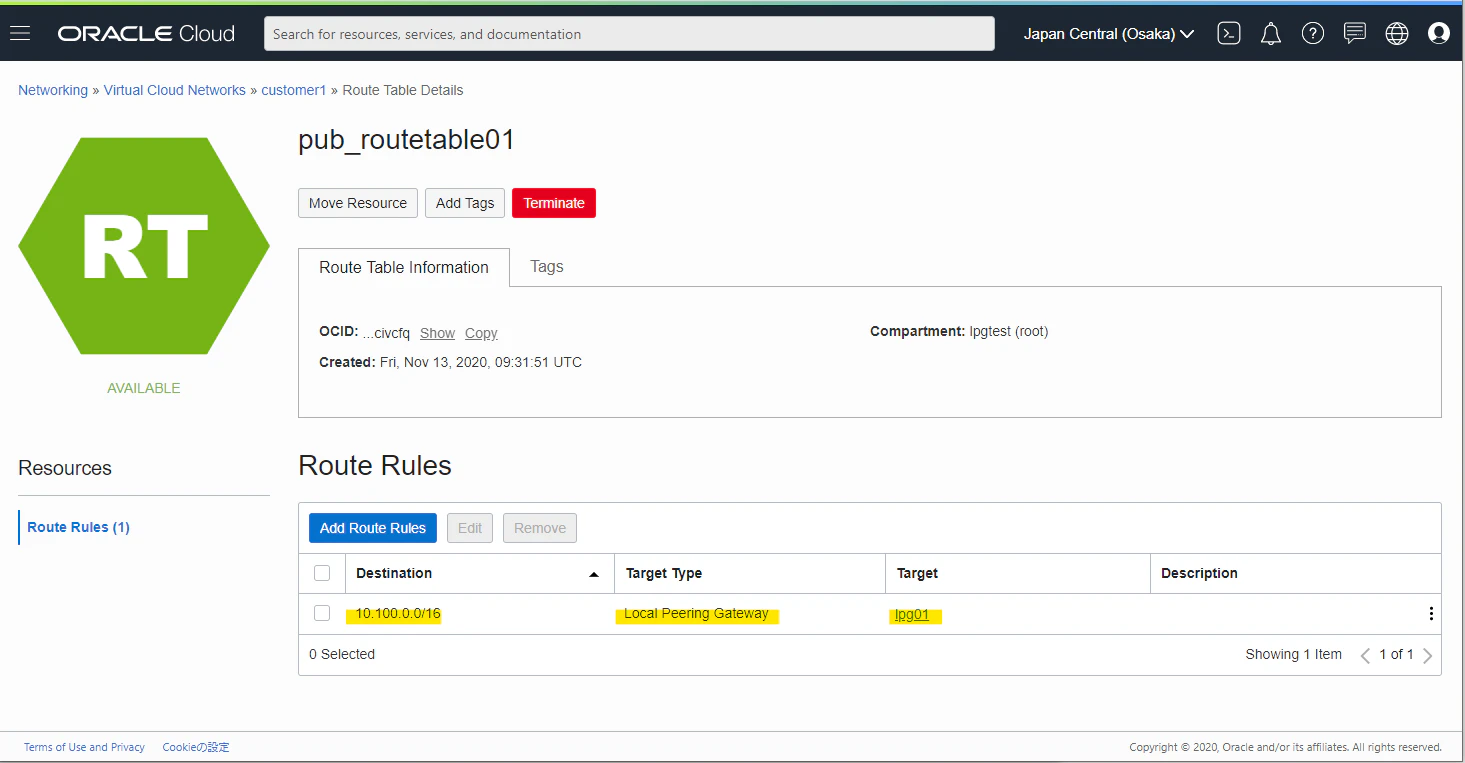Click the AVAILABLE status label
Screen dimensions: 1465x763
(144, 388)
